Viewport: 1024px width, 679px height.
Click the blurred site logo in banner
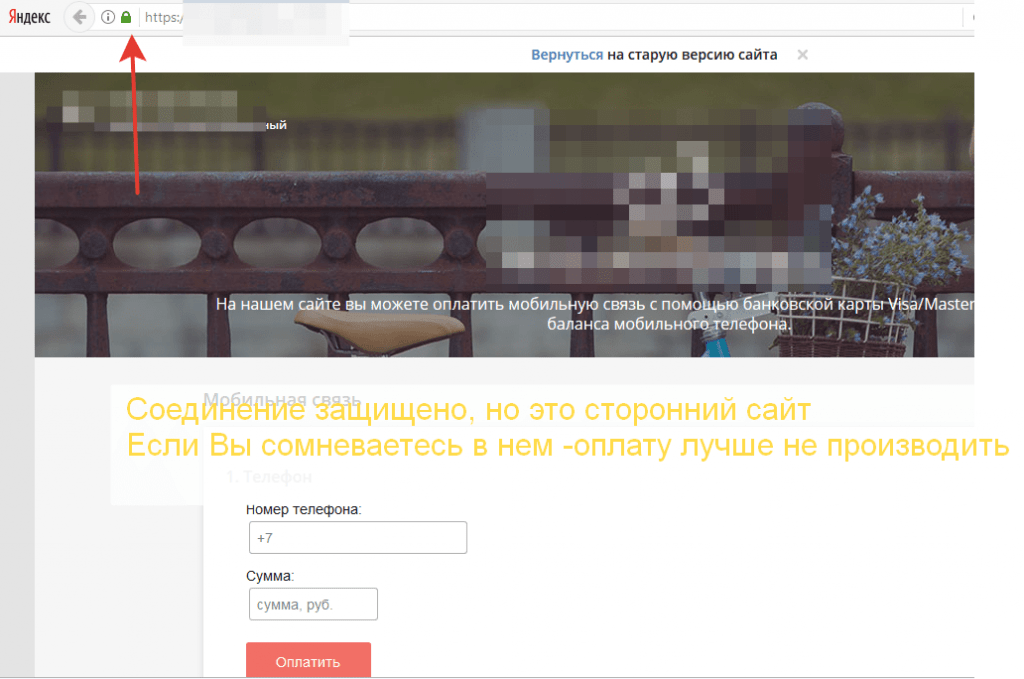point(150,110)
